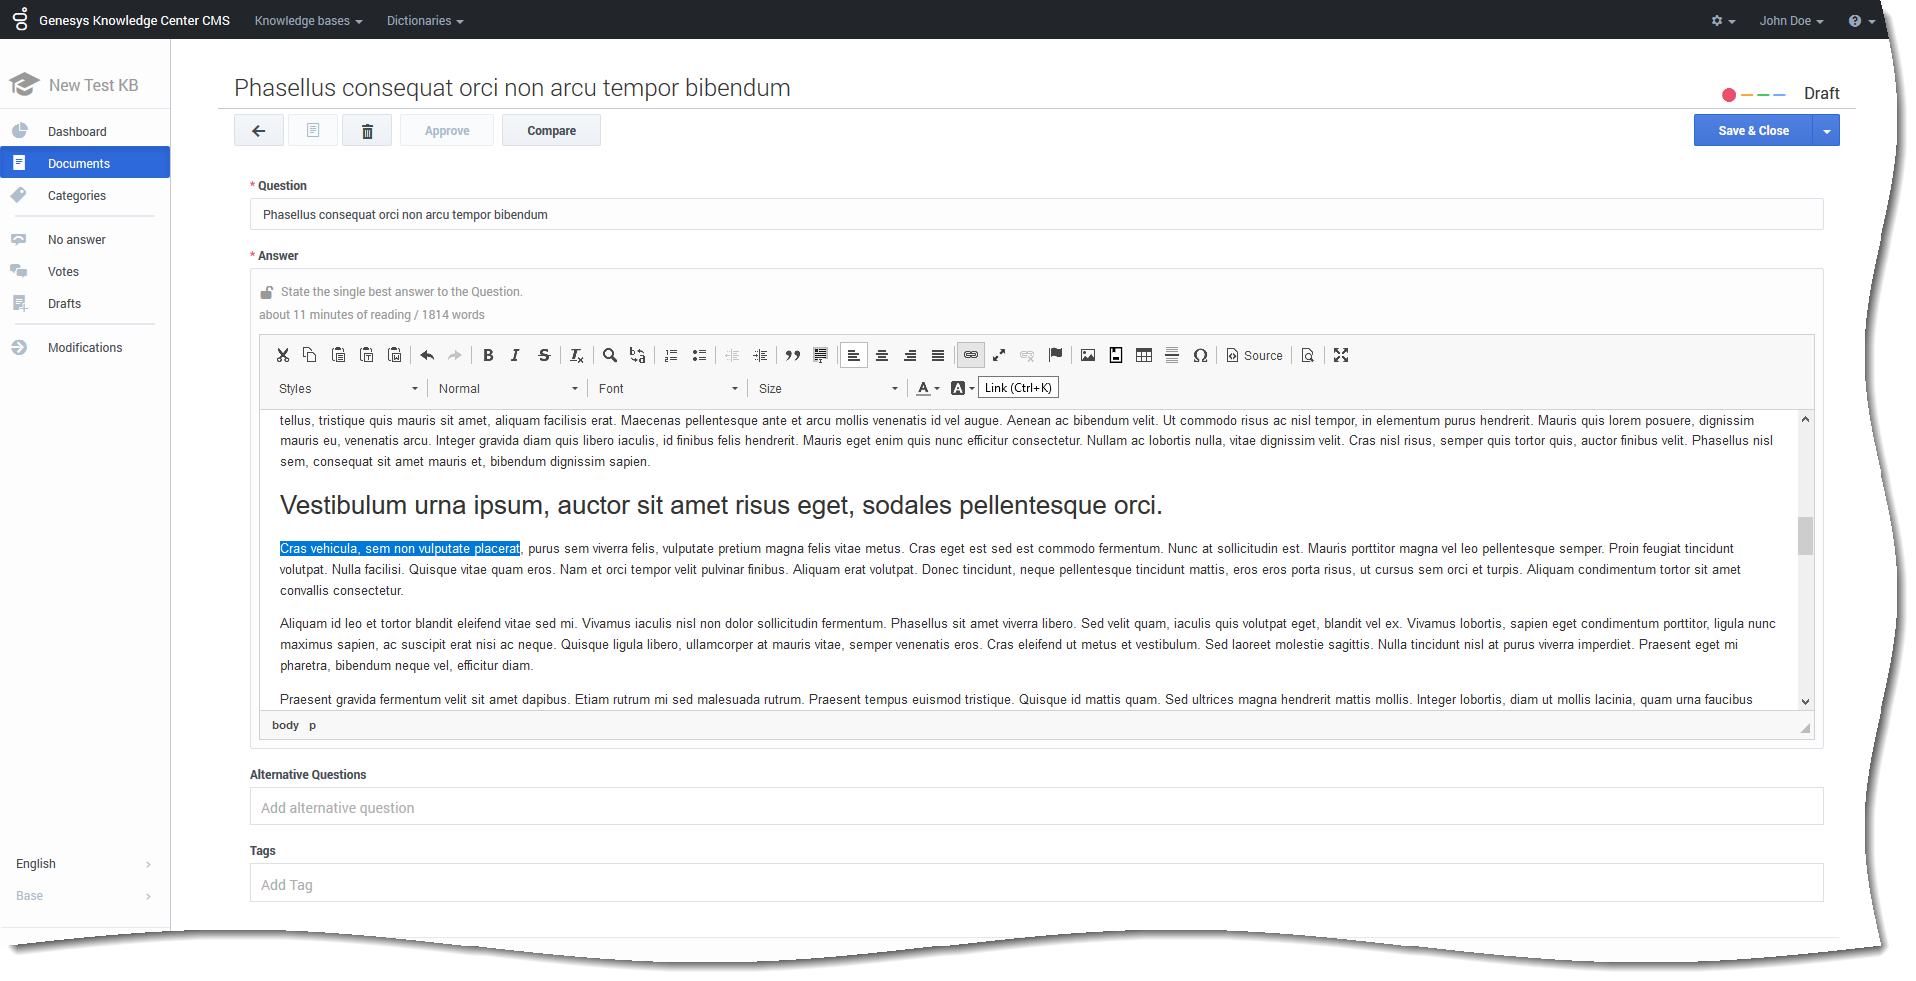The image size is (1916, 981).
Task: Toggle italic formatting
Action: click(515, 355)
